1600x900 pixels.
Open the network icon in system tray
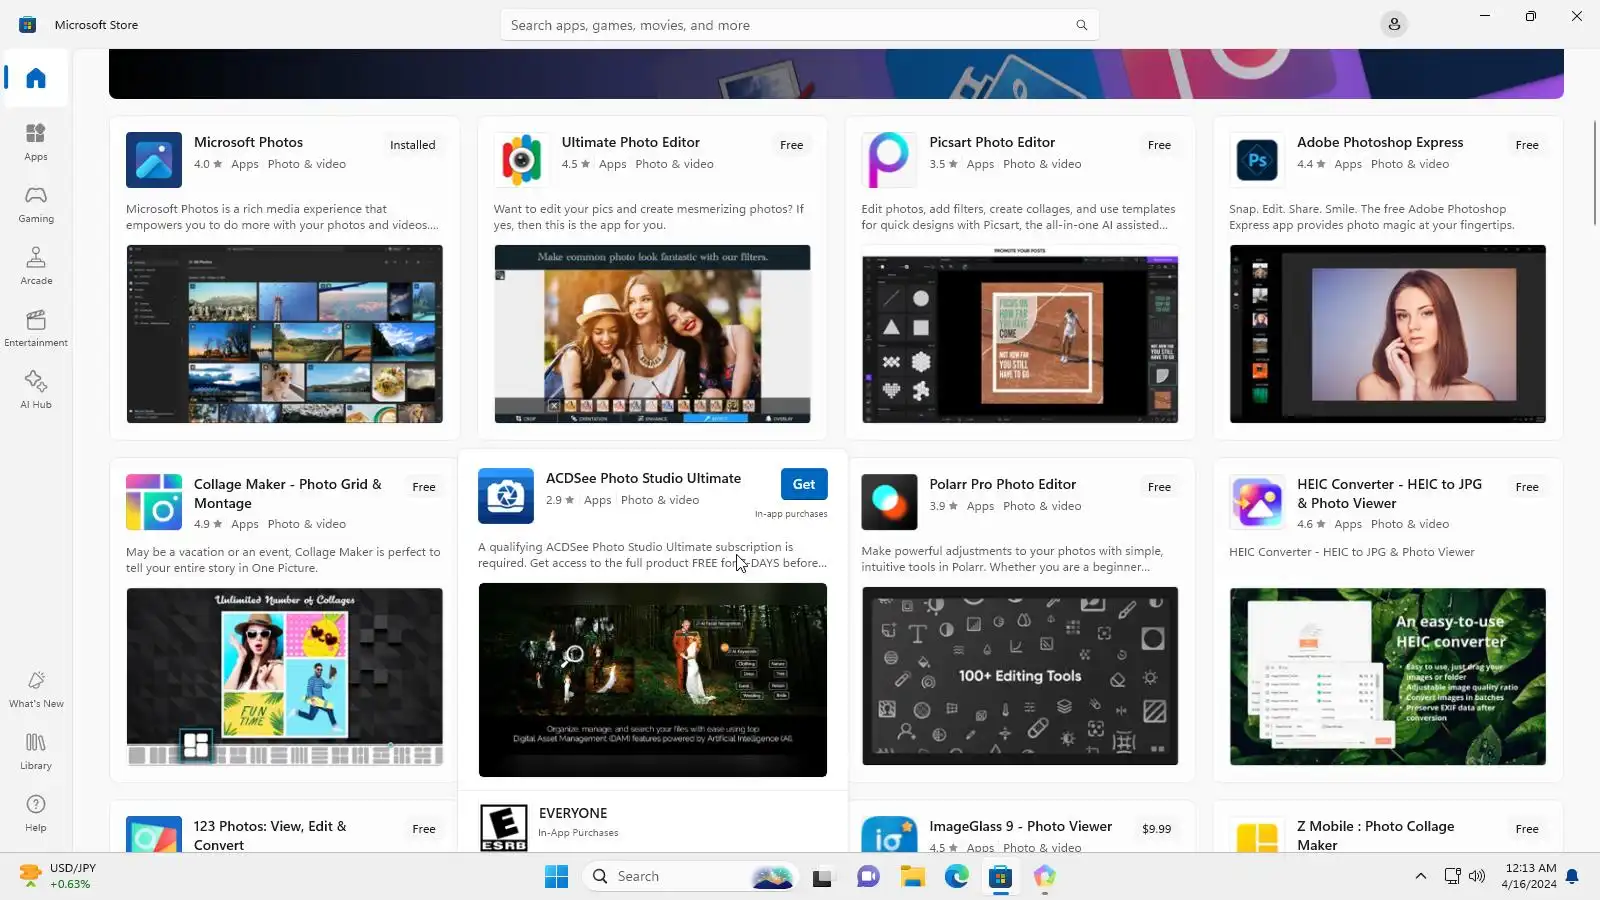point(1453,877)
